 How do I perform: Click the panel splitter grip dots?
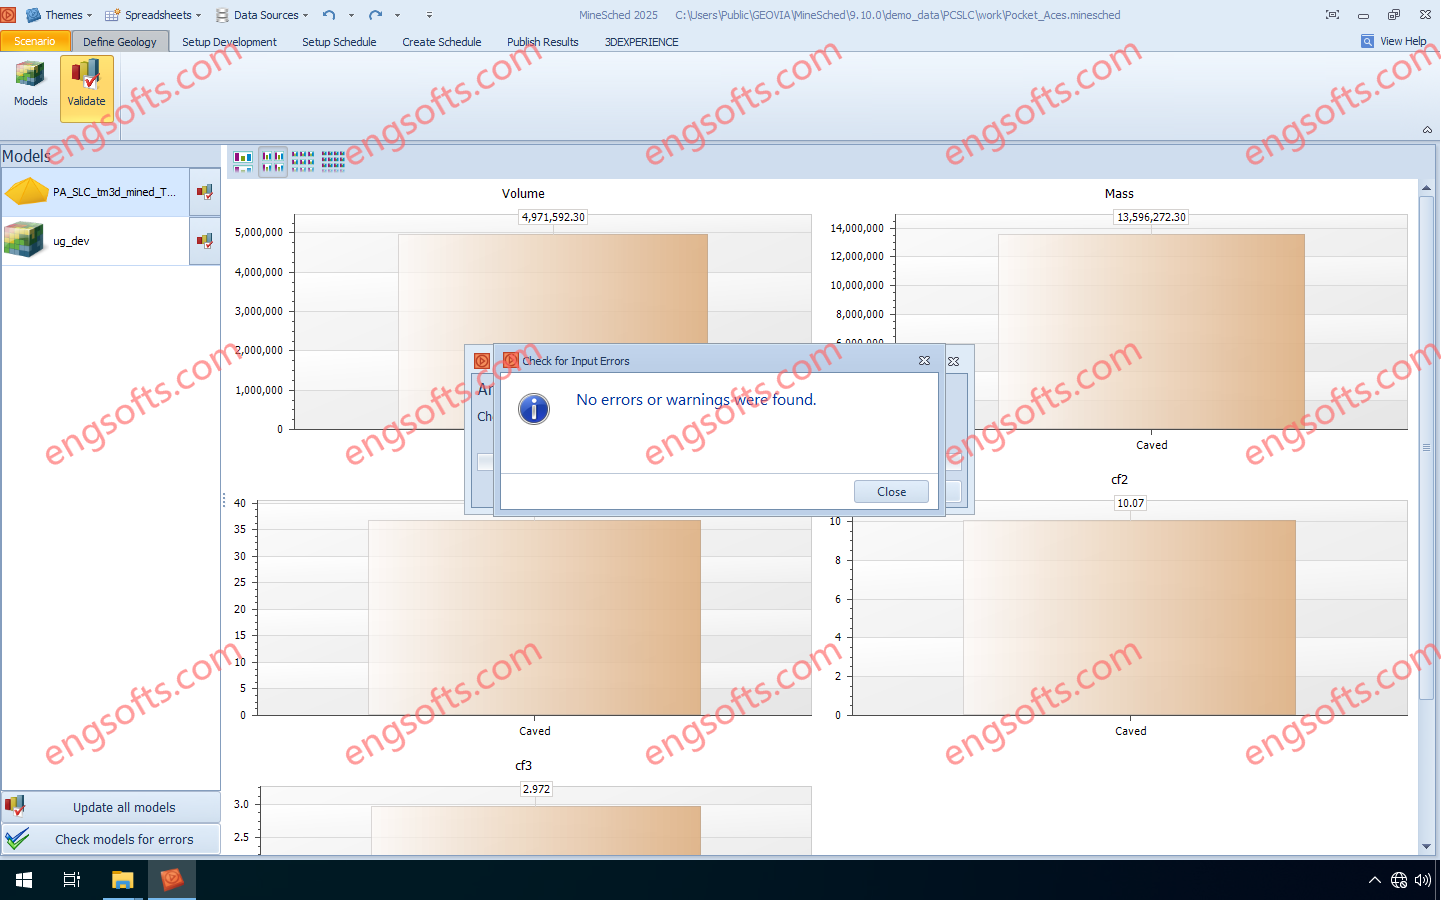224,500
